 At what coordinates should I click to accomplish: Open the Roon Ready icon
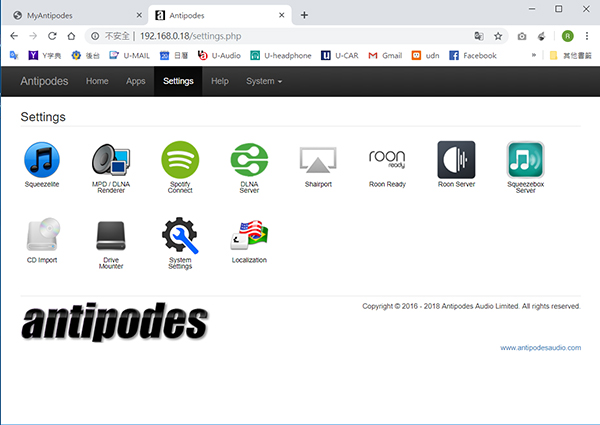pos(387,160)
